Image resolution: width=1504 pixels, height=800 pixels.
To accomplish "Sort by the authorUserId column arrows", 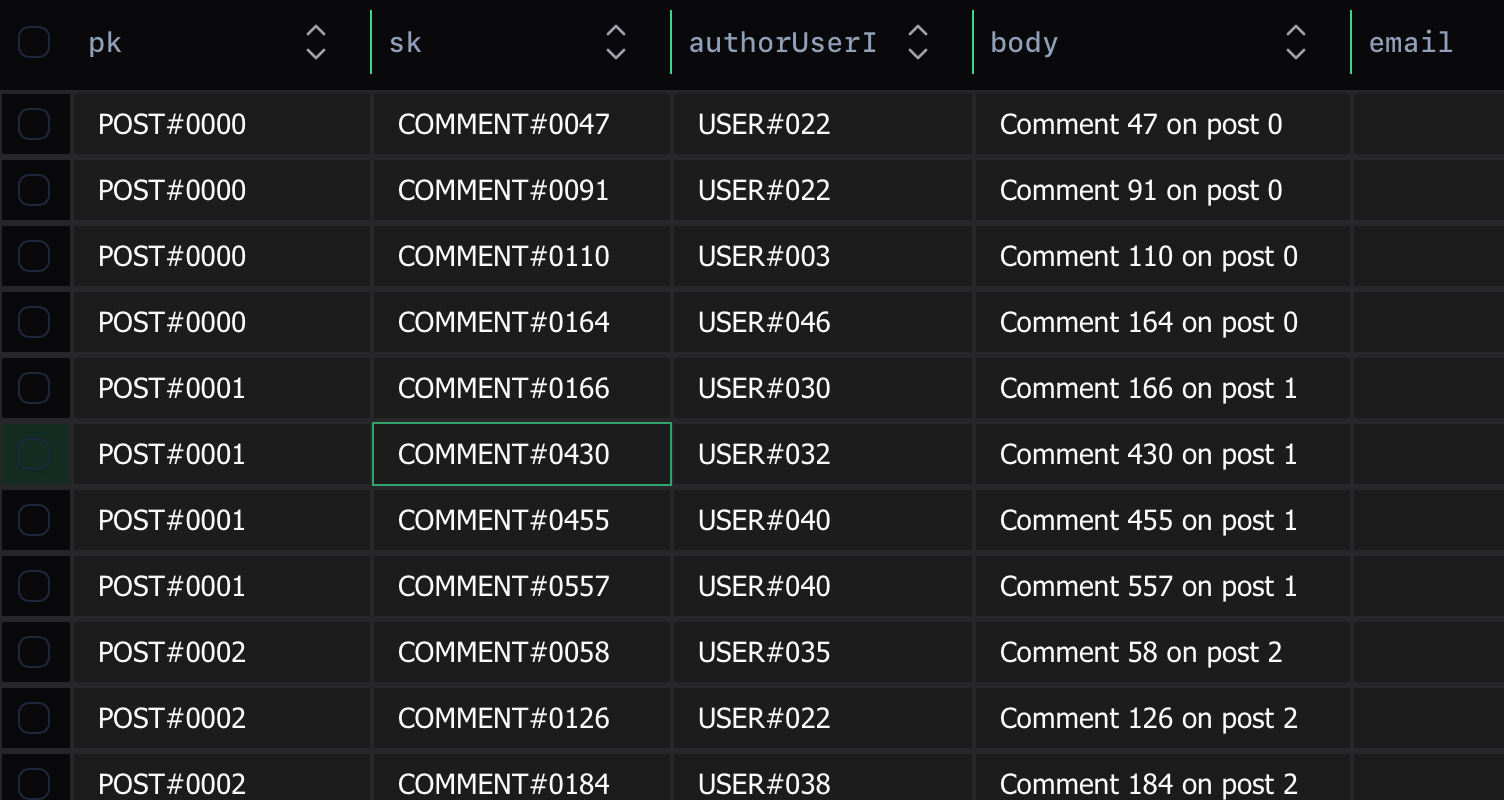I will (x=918, y=42).
